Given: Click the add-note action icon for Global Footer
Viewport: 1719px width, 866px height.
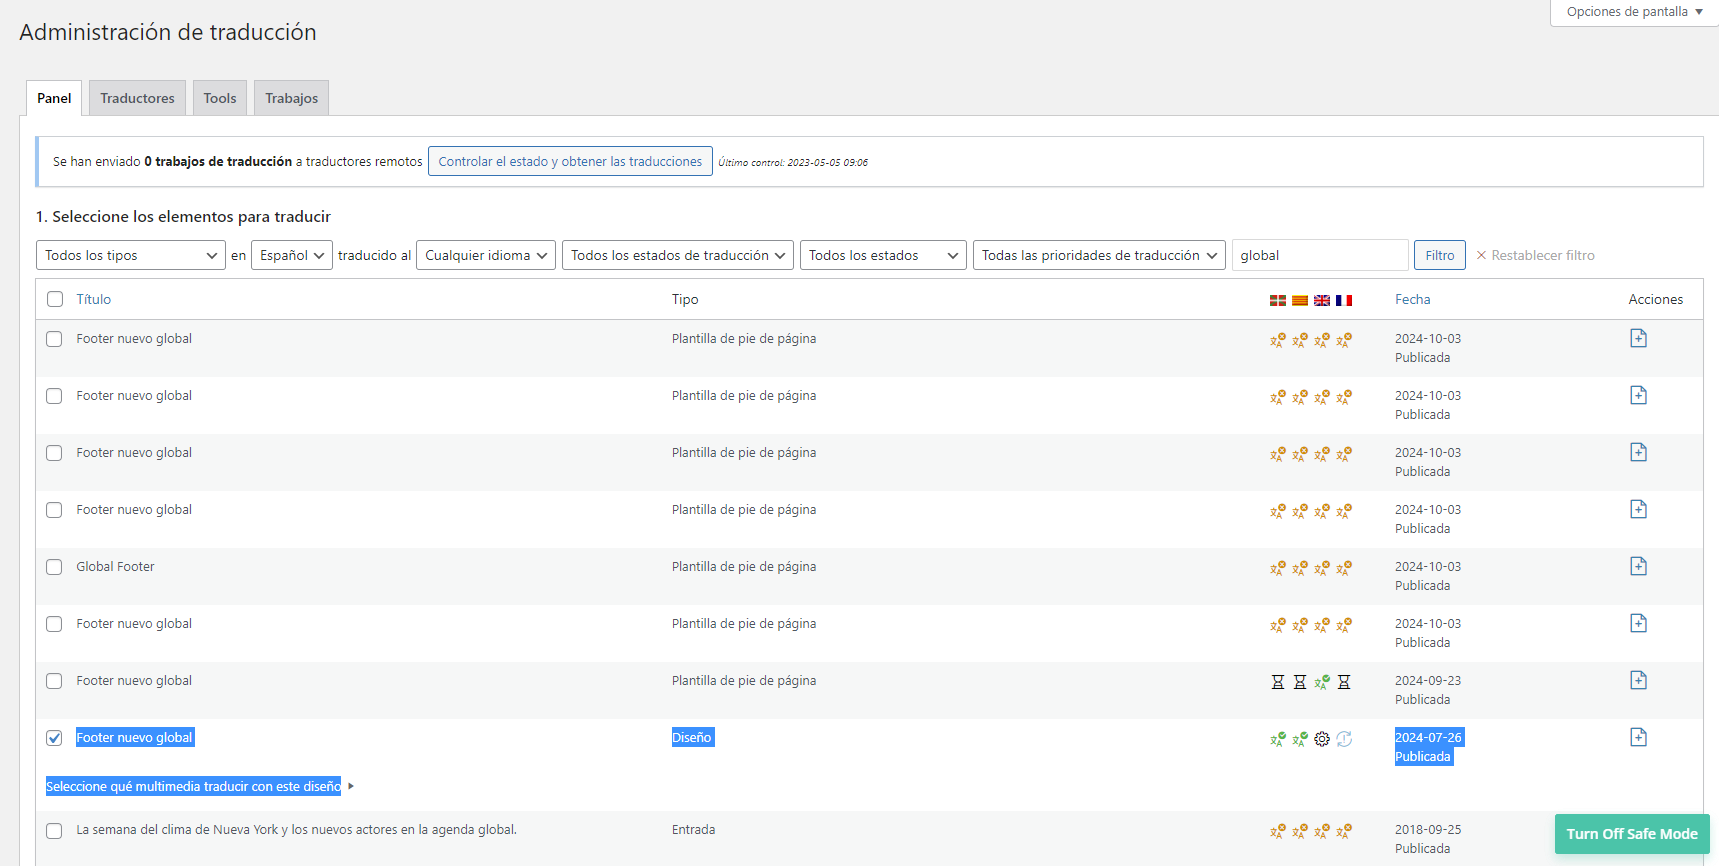Looking at the screenshot, I should (x=1638, y=566).
